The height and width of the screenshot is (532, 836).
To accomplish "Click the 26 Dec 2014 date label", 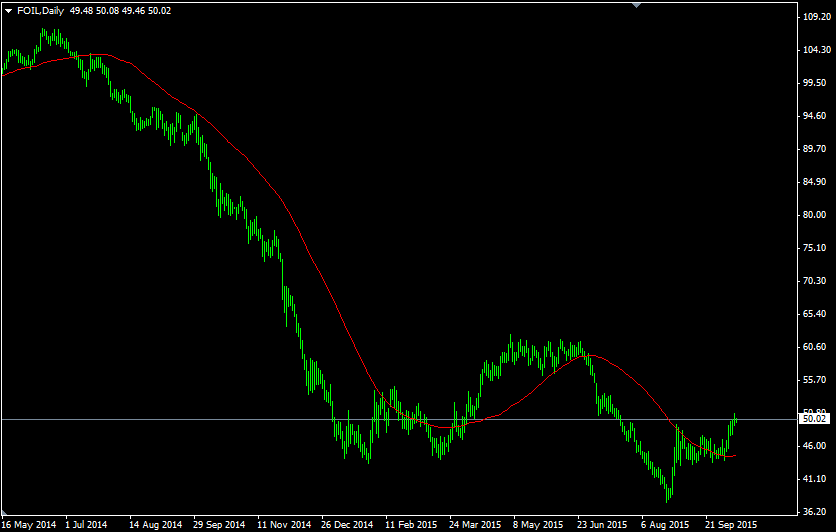I will (348, 525).
